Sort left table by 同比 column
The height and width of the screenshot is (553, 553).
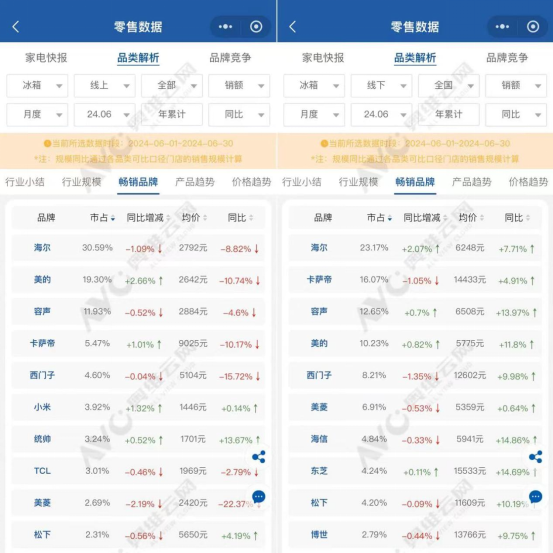(240, 218)
